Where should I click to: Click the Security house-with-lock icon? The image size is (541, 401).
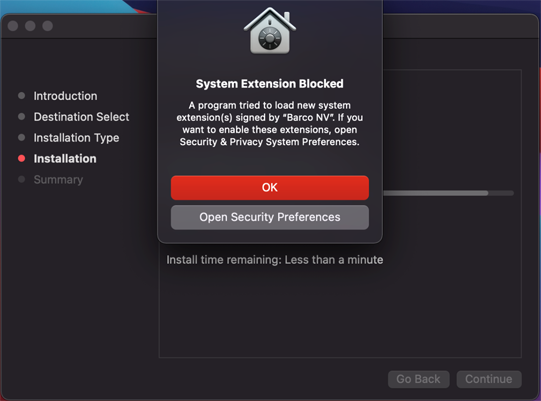click(x=269, y=31)
